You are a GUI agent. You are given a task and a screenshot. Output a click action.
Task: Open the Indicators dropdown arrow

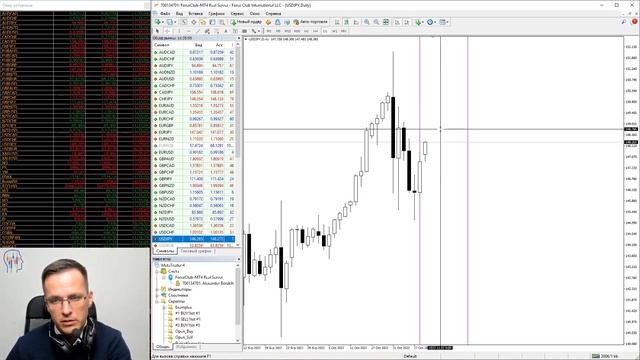click(x=423, y=22)
